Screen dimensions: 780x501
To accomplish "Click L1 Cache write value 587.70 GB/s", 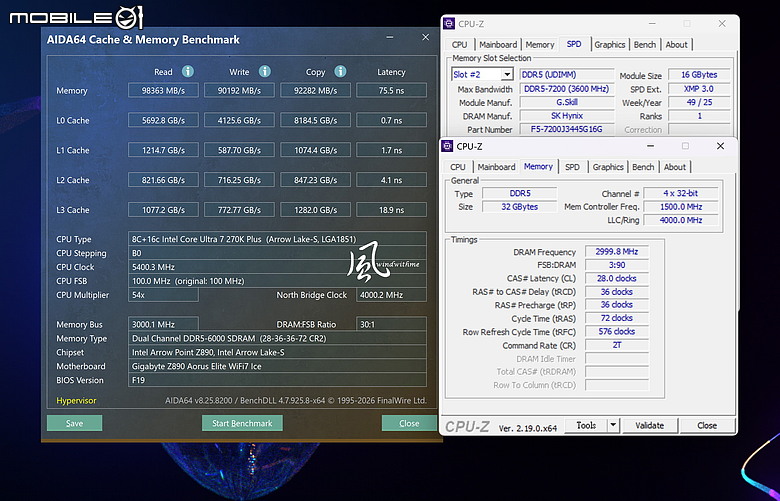I will point(239,150).
